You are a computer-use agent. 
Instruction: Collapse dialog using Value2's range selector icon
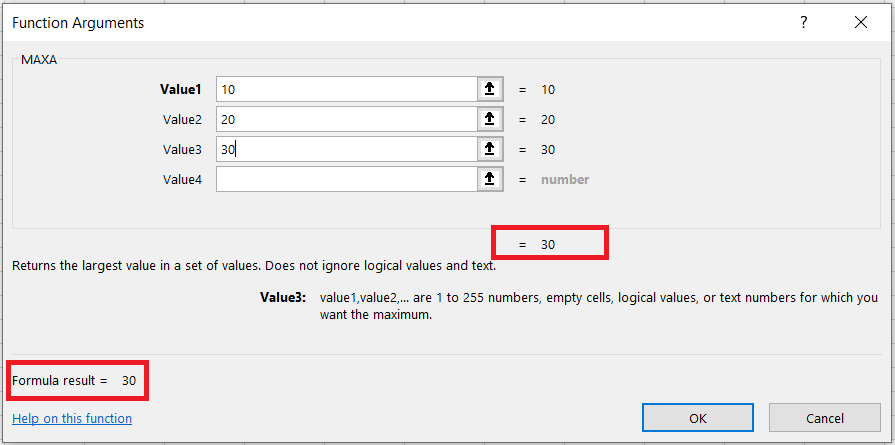pos(489,119)
